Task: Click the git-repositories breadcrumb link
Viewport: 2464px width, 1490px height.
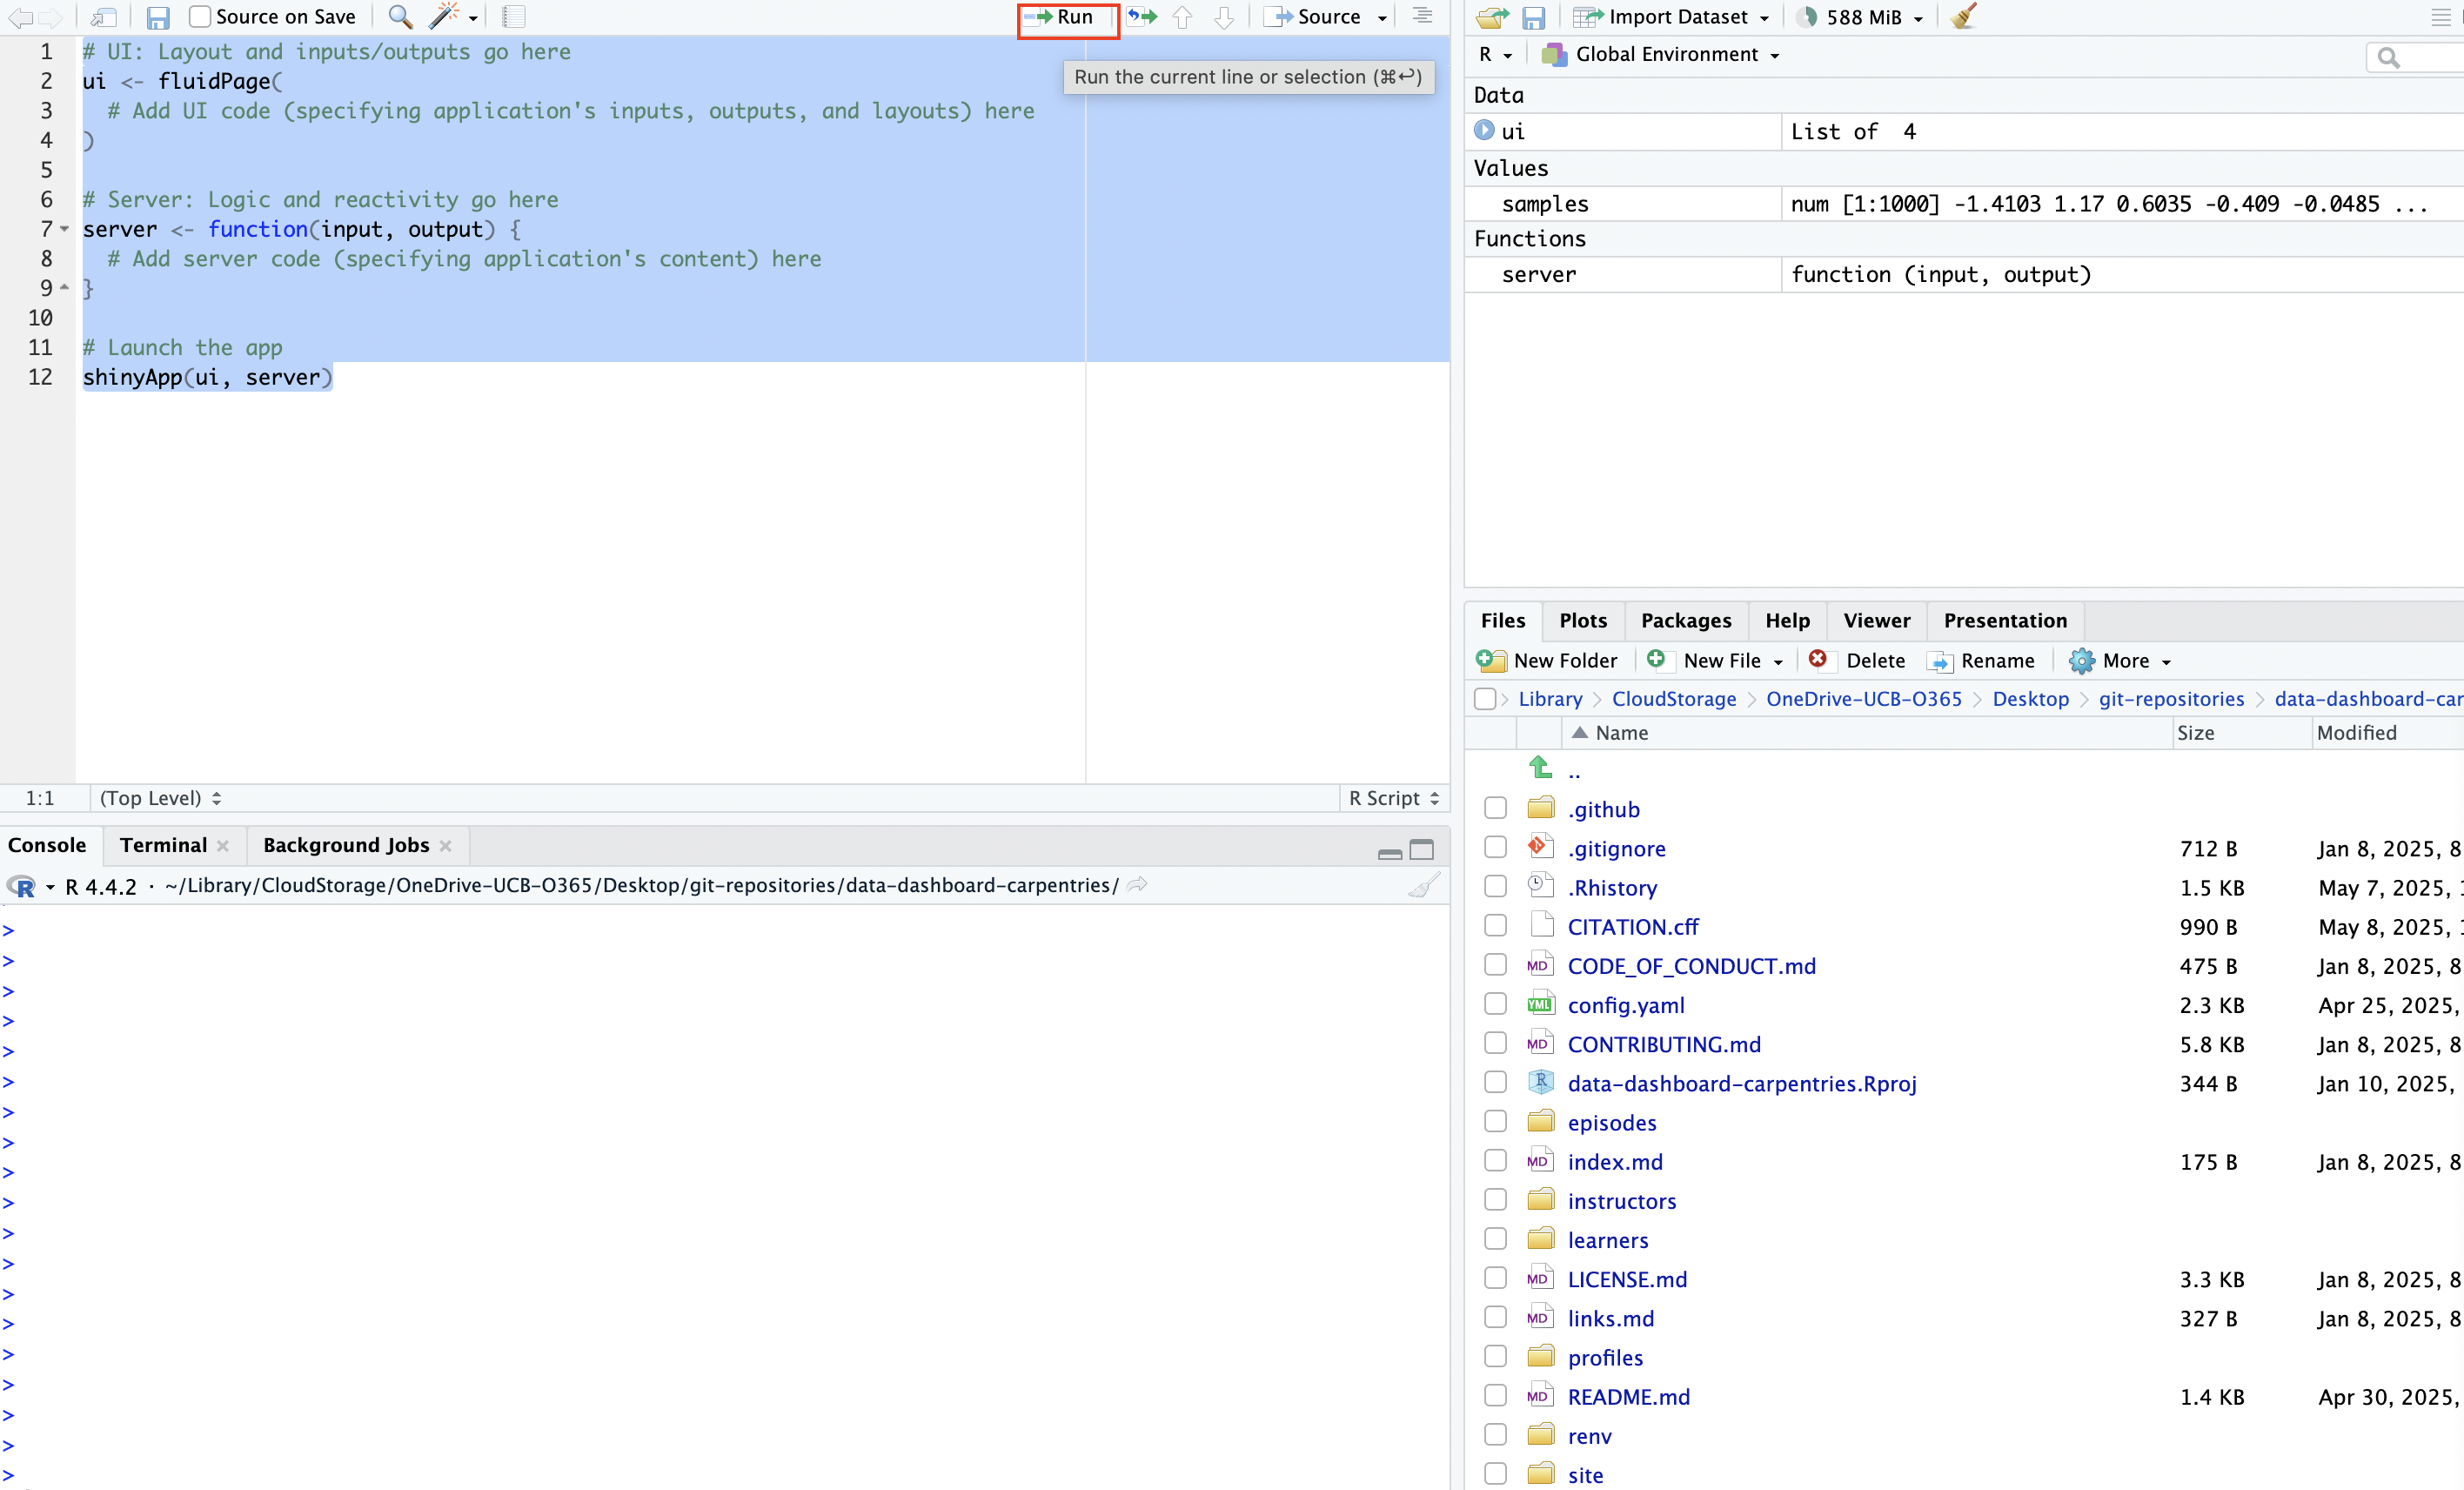Action: 2171,699
